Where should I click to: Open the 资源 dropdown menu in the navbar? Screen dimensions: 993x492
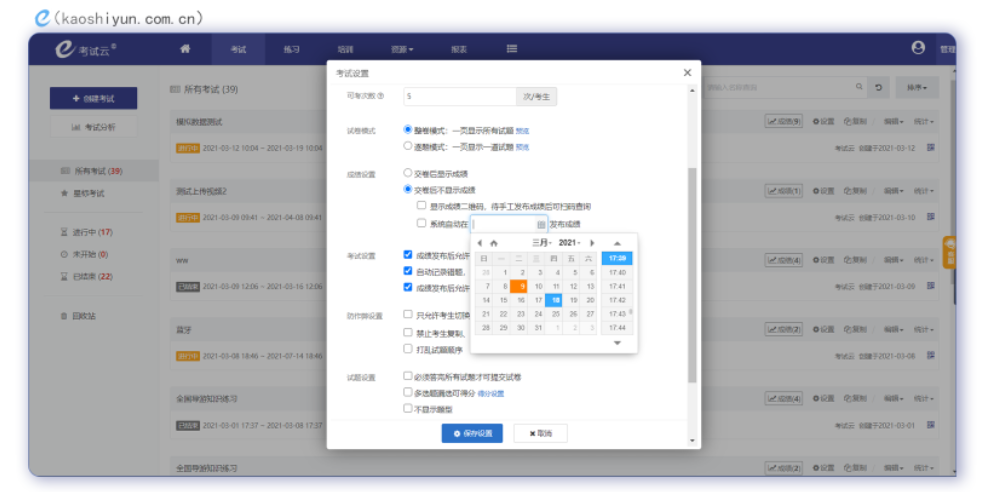tap(402, 48)
